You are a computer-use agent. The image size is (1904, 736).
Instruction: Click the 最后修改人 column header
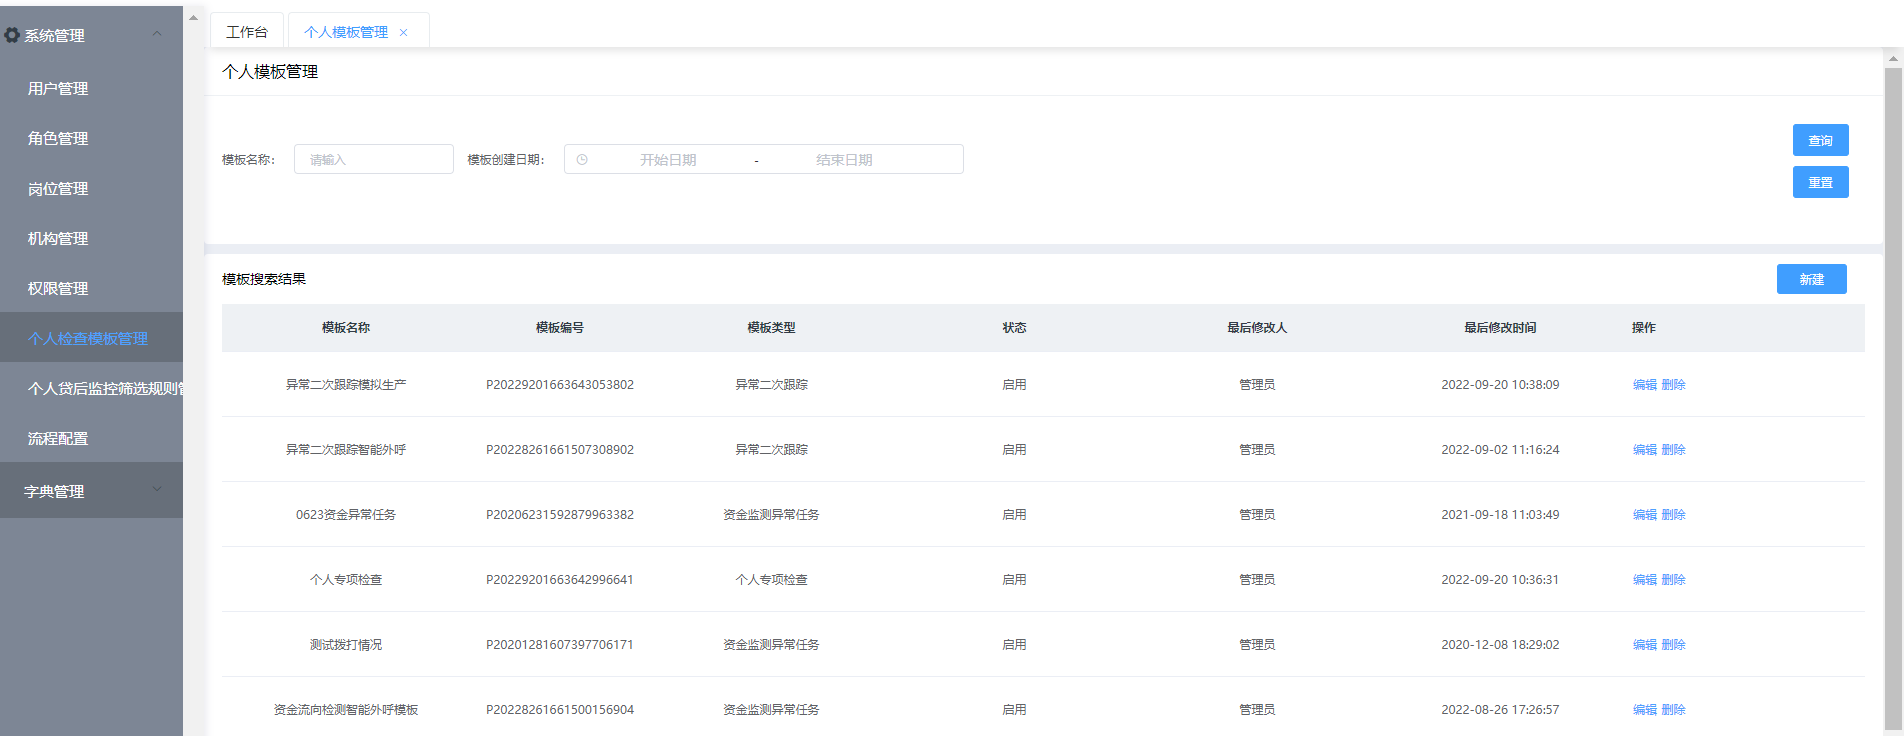(x=1257, y=327)
